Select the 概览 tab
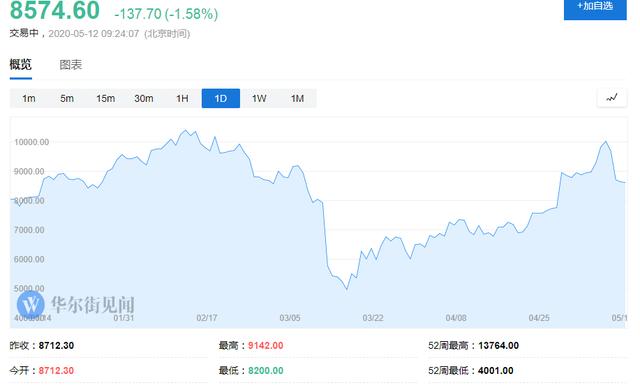This screenshot has width=640, height=390. [20, 64]
